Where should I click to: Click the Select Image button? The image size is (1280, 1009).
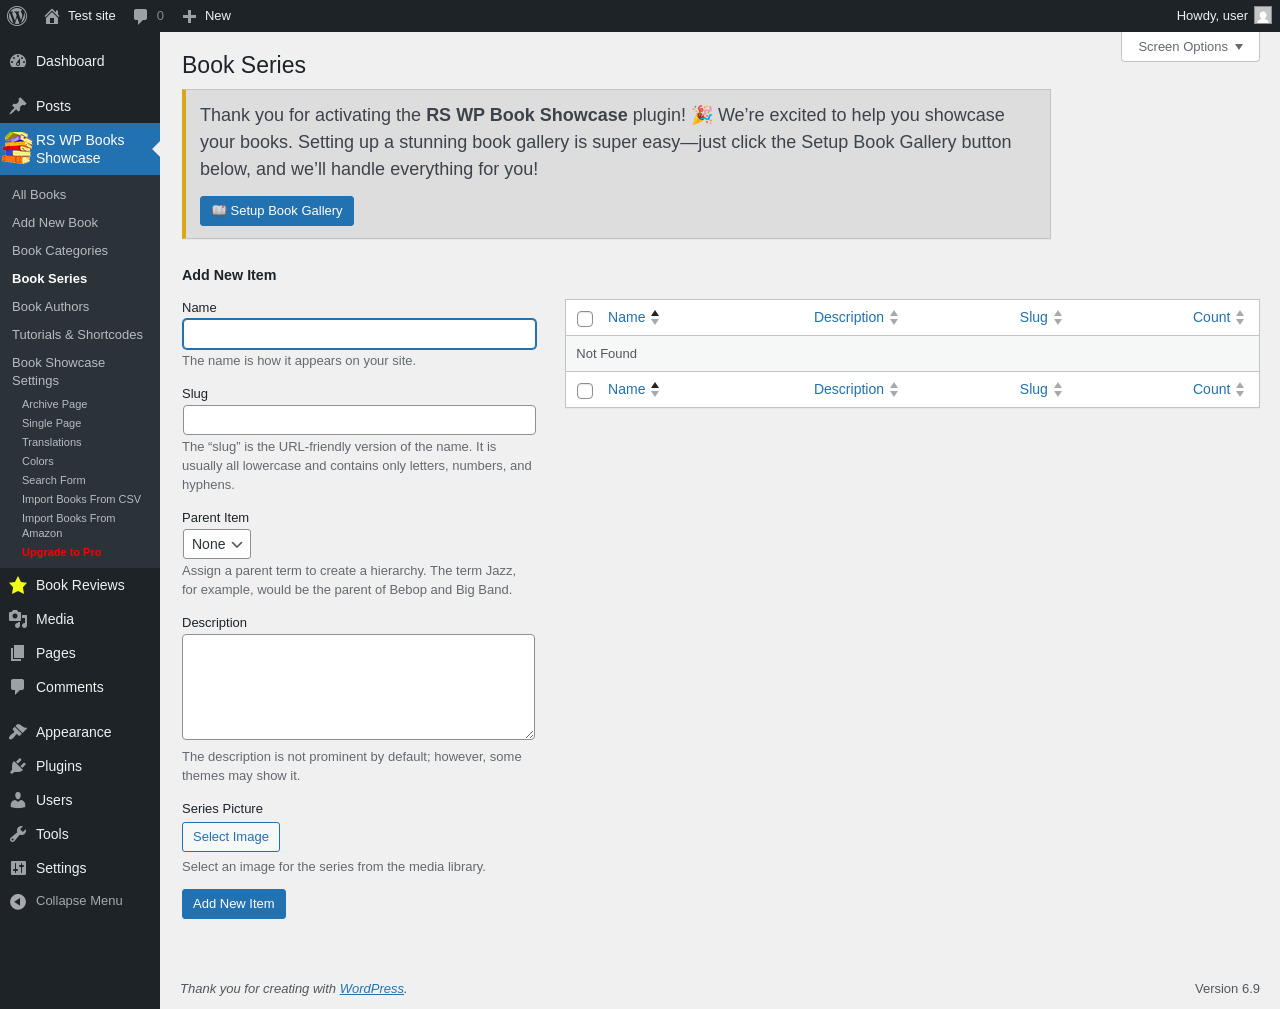point(231,837)
